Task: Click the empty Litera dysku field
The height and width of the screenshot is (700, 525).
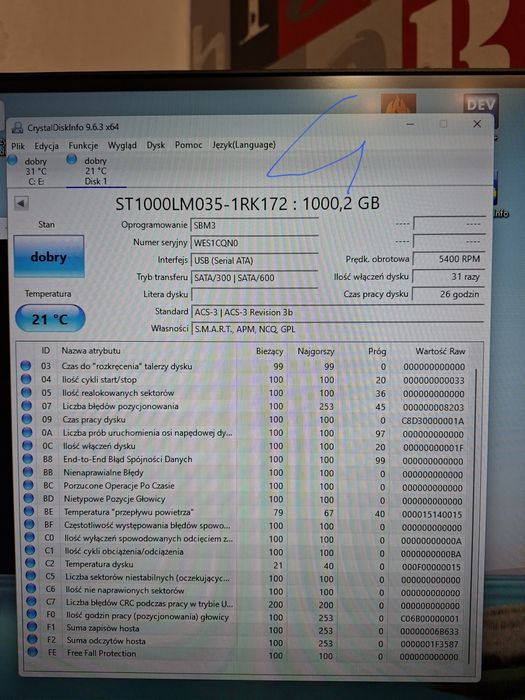Action: click(254, 295)
